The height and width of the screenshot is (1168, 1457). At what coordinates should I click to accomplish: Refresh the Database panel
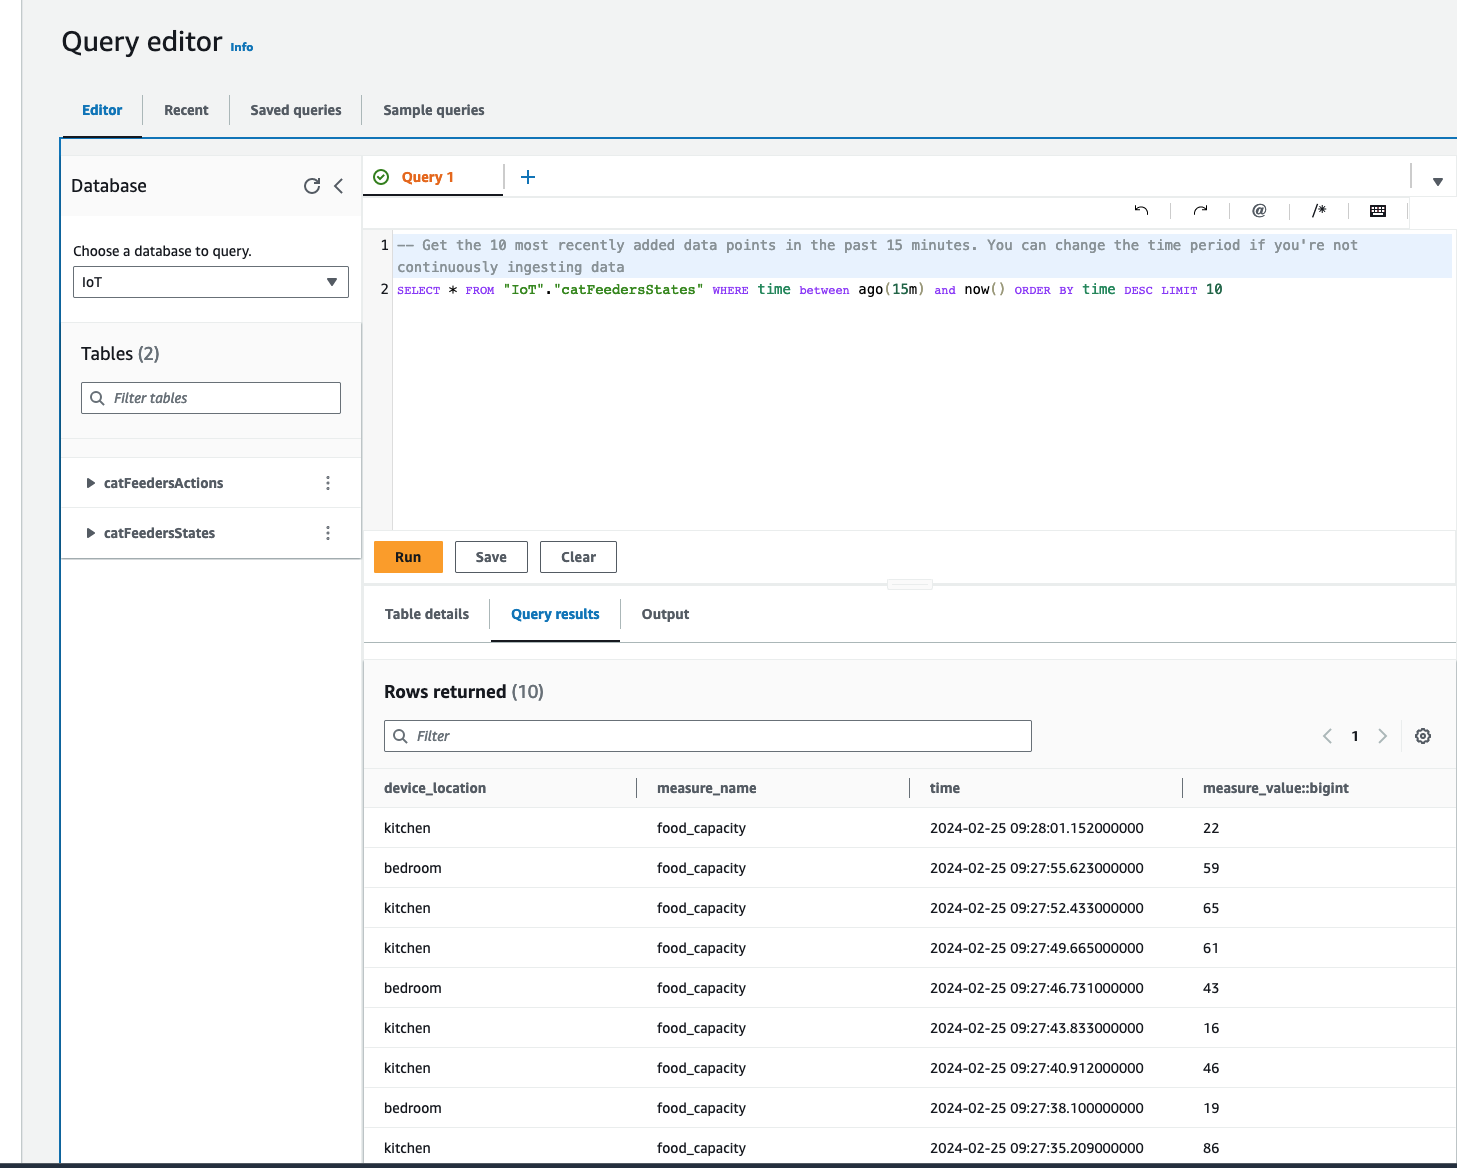click(312, 186)
